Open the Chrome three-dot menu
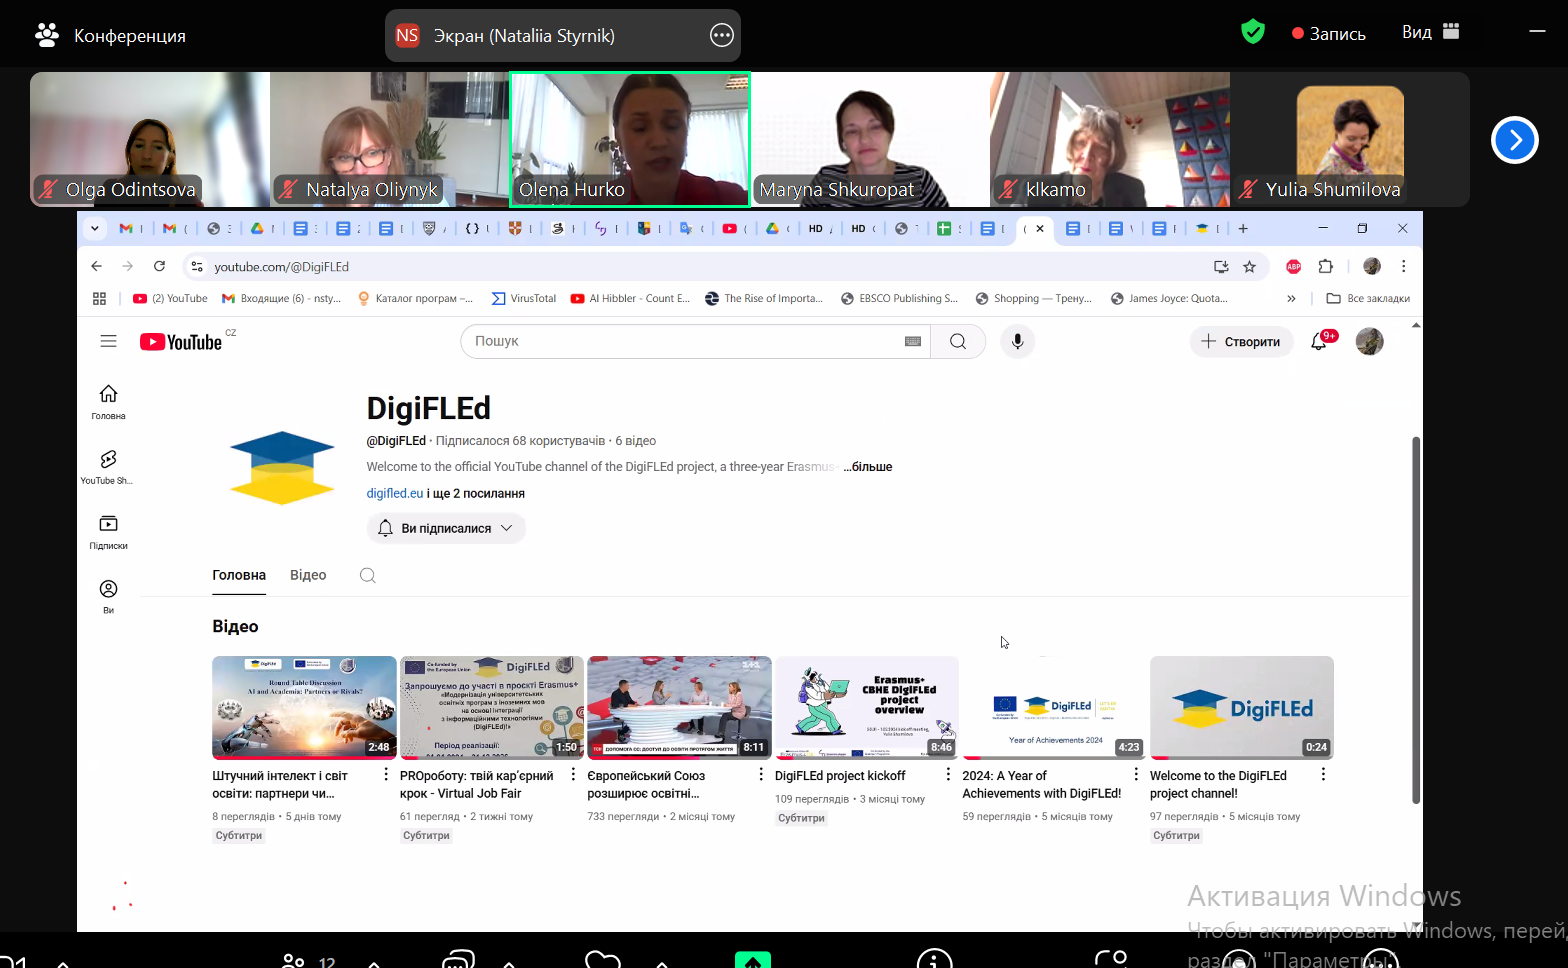 click(1404, 266)
